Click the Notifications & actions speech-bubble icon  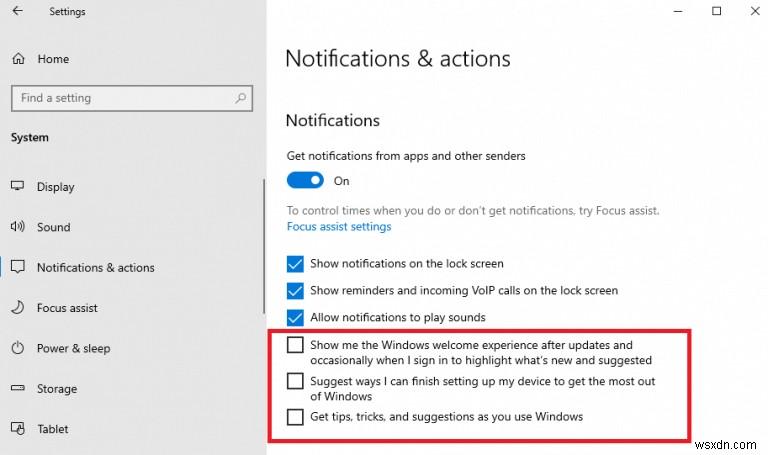[18, 267]
